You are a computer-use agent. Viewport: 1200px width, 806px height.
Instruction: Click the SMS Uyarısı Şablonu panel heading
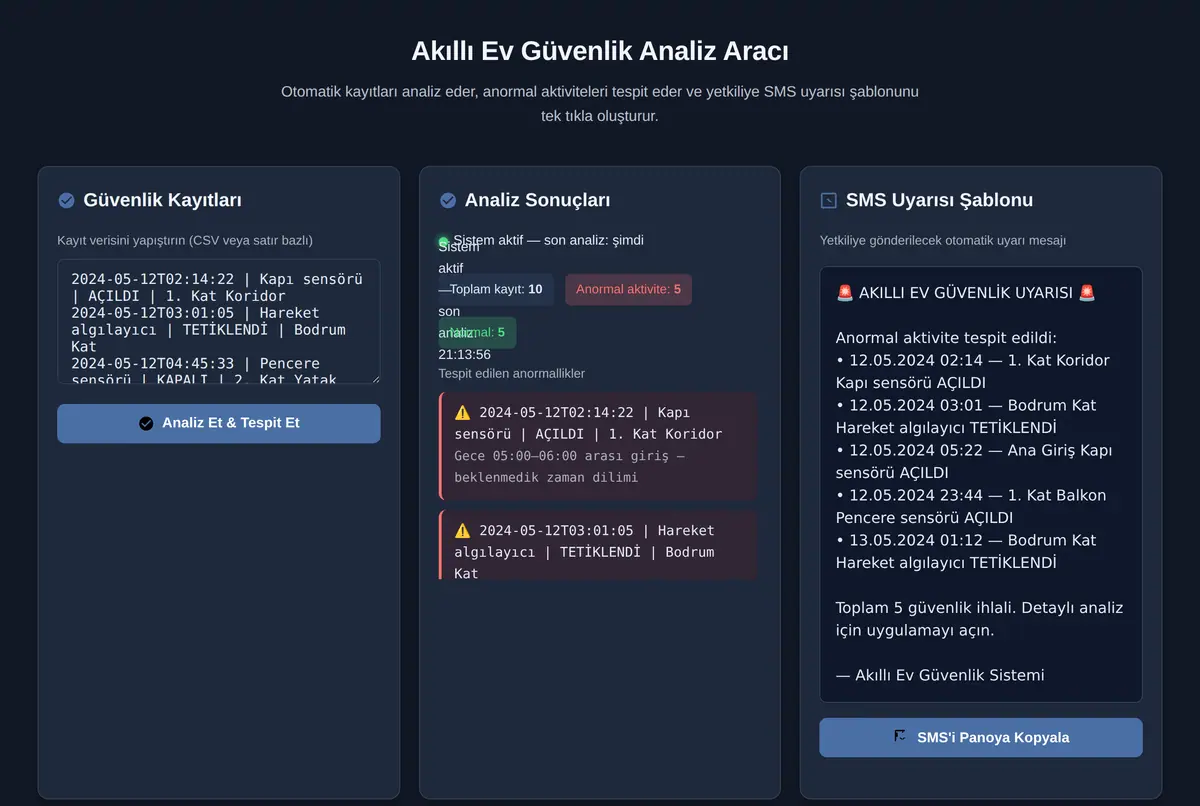coord(939,200)
